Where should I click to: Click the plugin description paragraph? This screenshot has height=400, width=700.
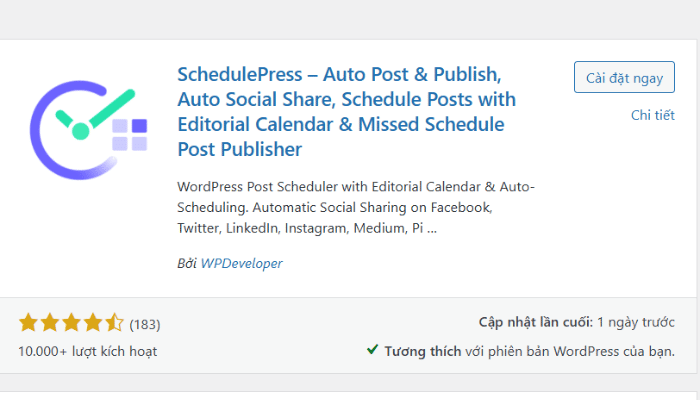(x=356, y=207)
